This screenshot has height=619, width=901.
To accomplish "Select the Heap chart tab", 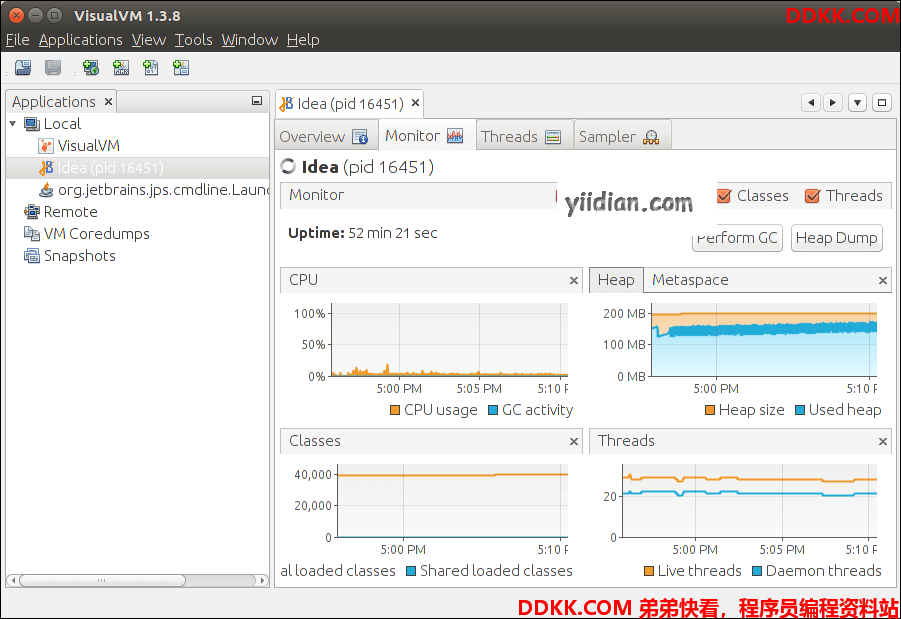I will (616, 280).
